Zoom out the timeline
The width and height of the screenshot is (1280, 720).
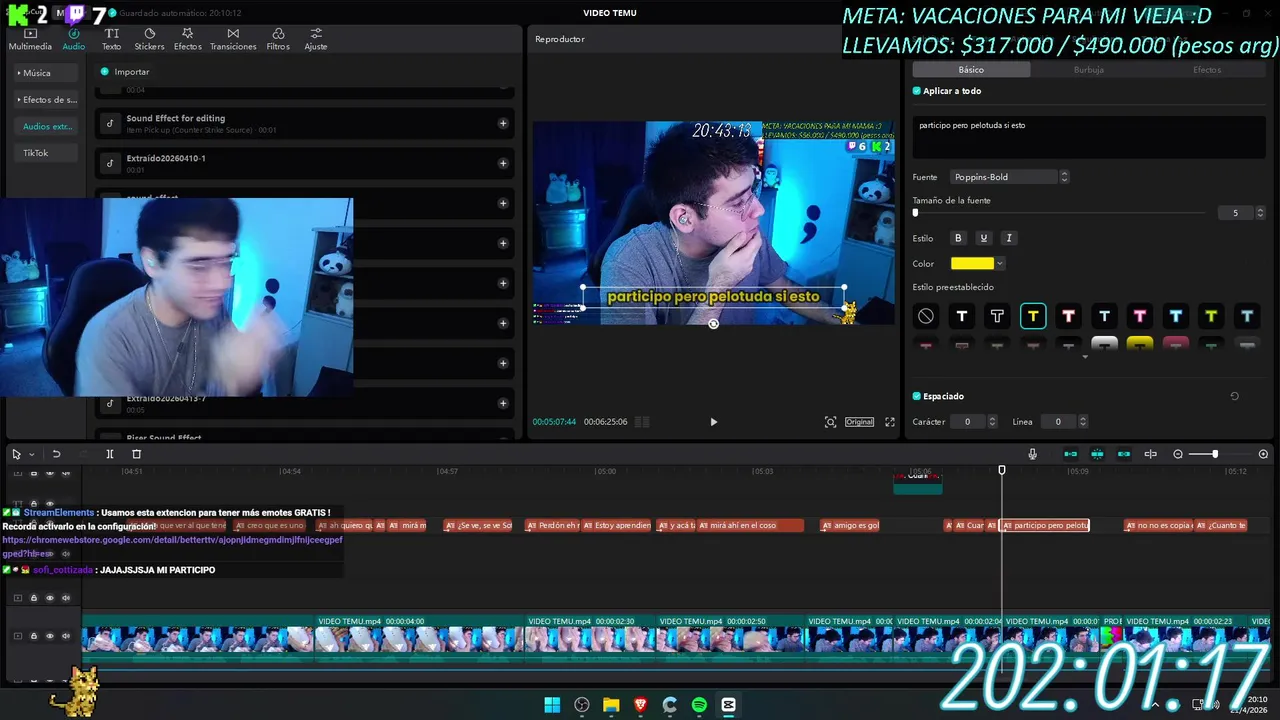tap(1178, 454)
